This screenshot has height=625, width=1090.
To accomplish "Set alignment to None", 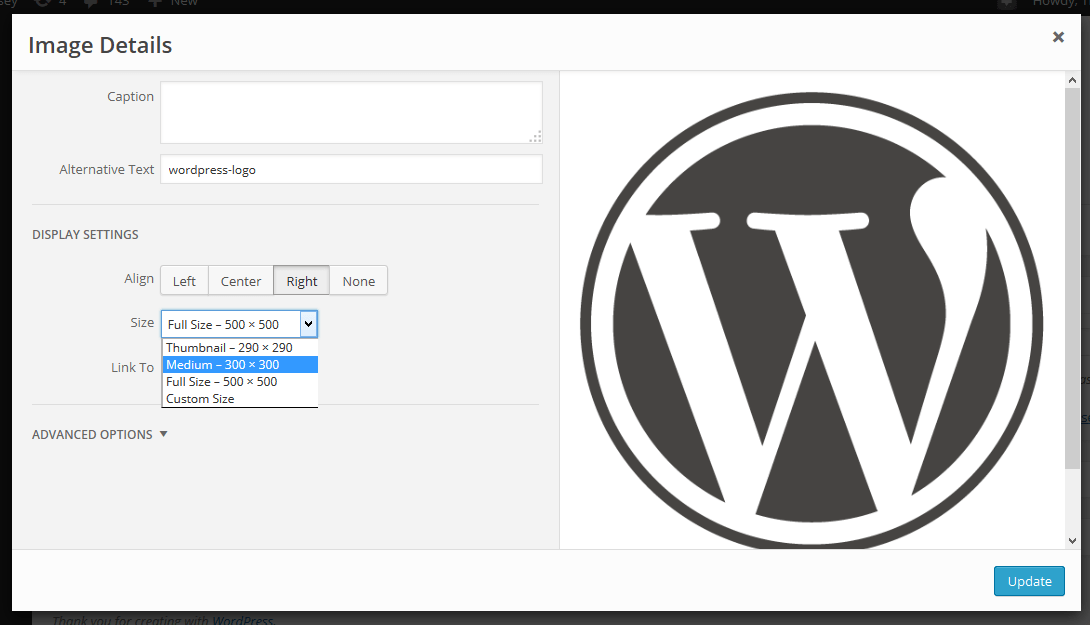I will [359, 281].
